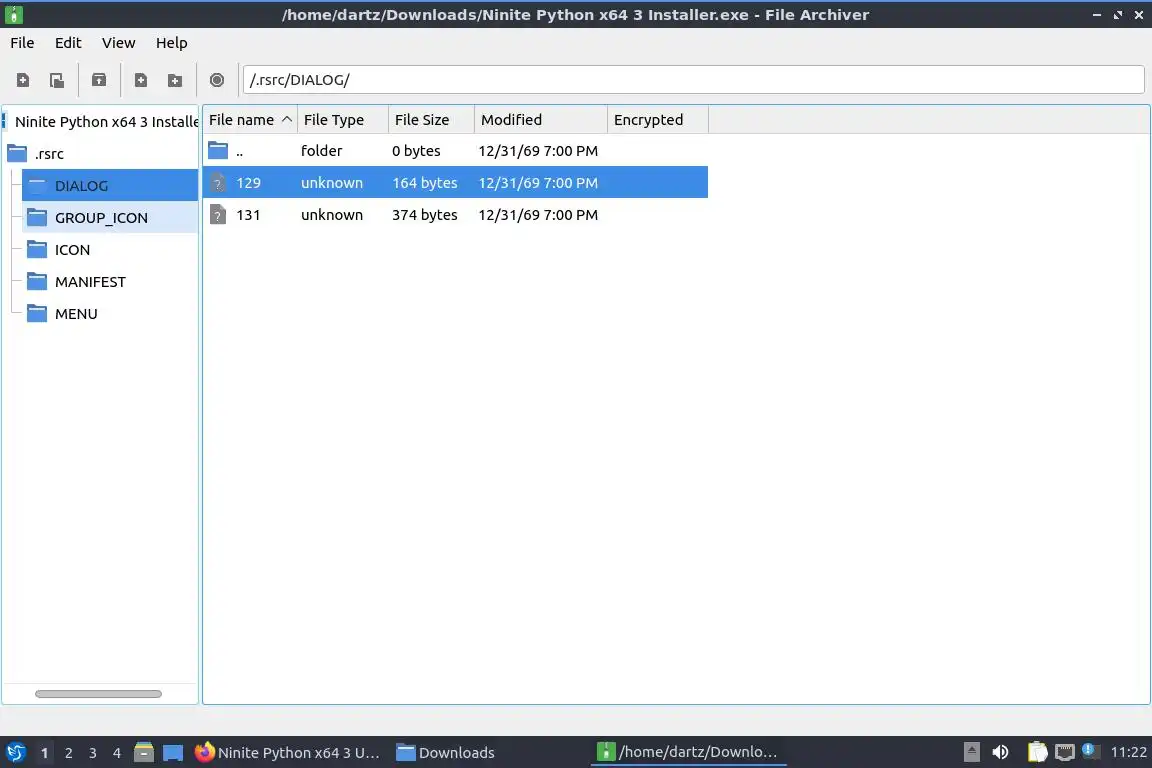
Task: Click the show desktop taskbar icon
Action: 173,753
